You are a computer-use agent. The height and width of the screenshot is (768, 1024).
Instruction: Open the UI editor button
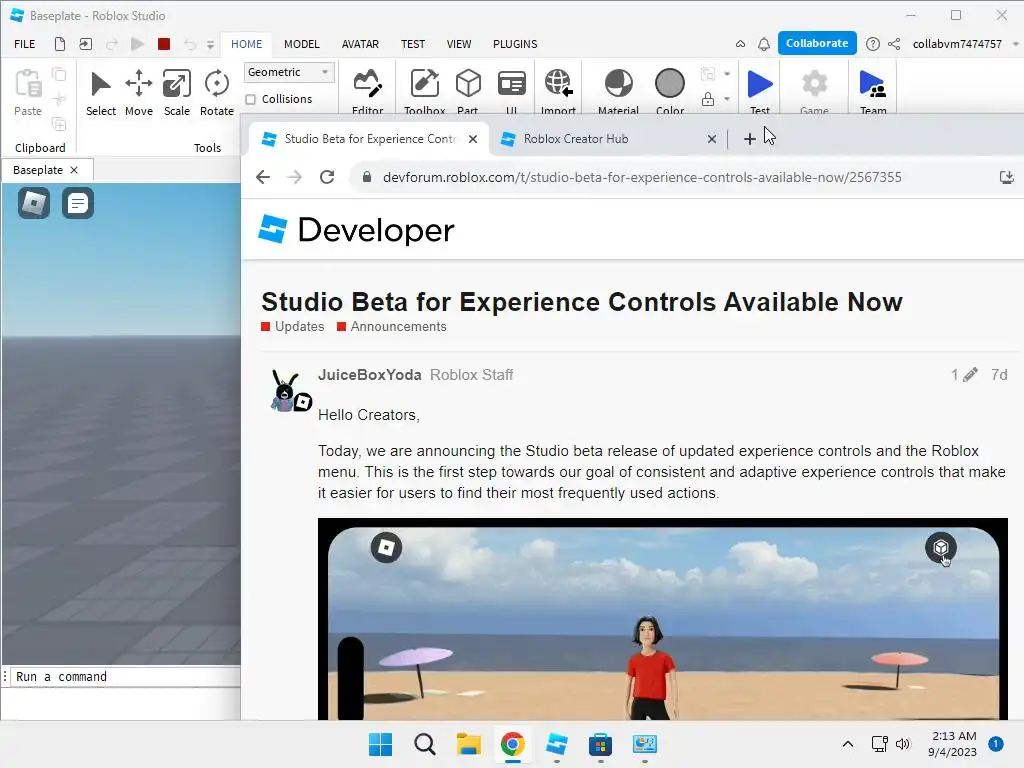(511, 91)
